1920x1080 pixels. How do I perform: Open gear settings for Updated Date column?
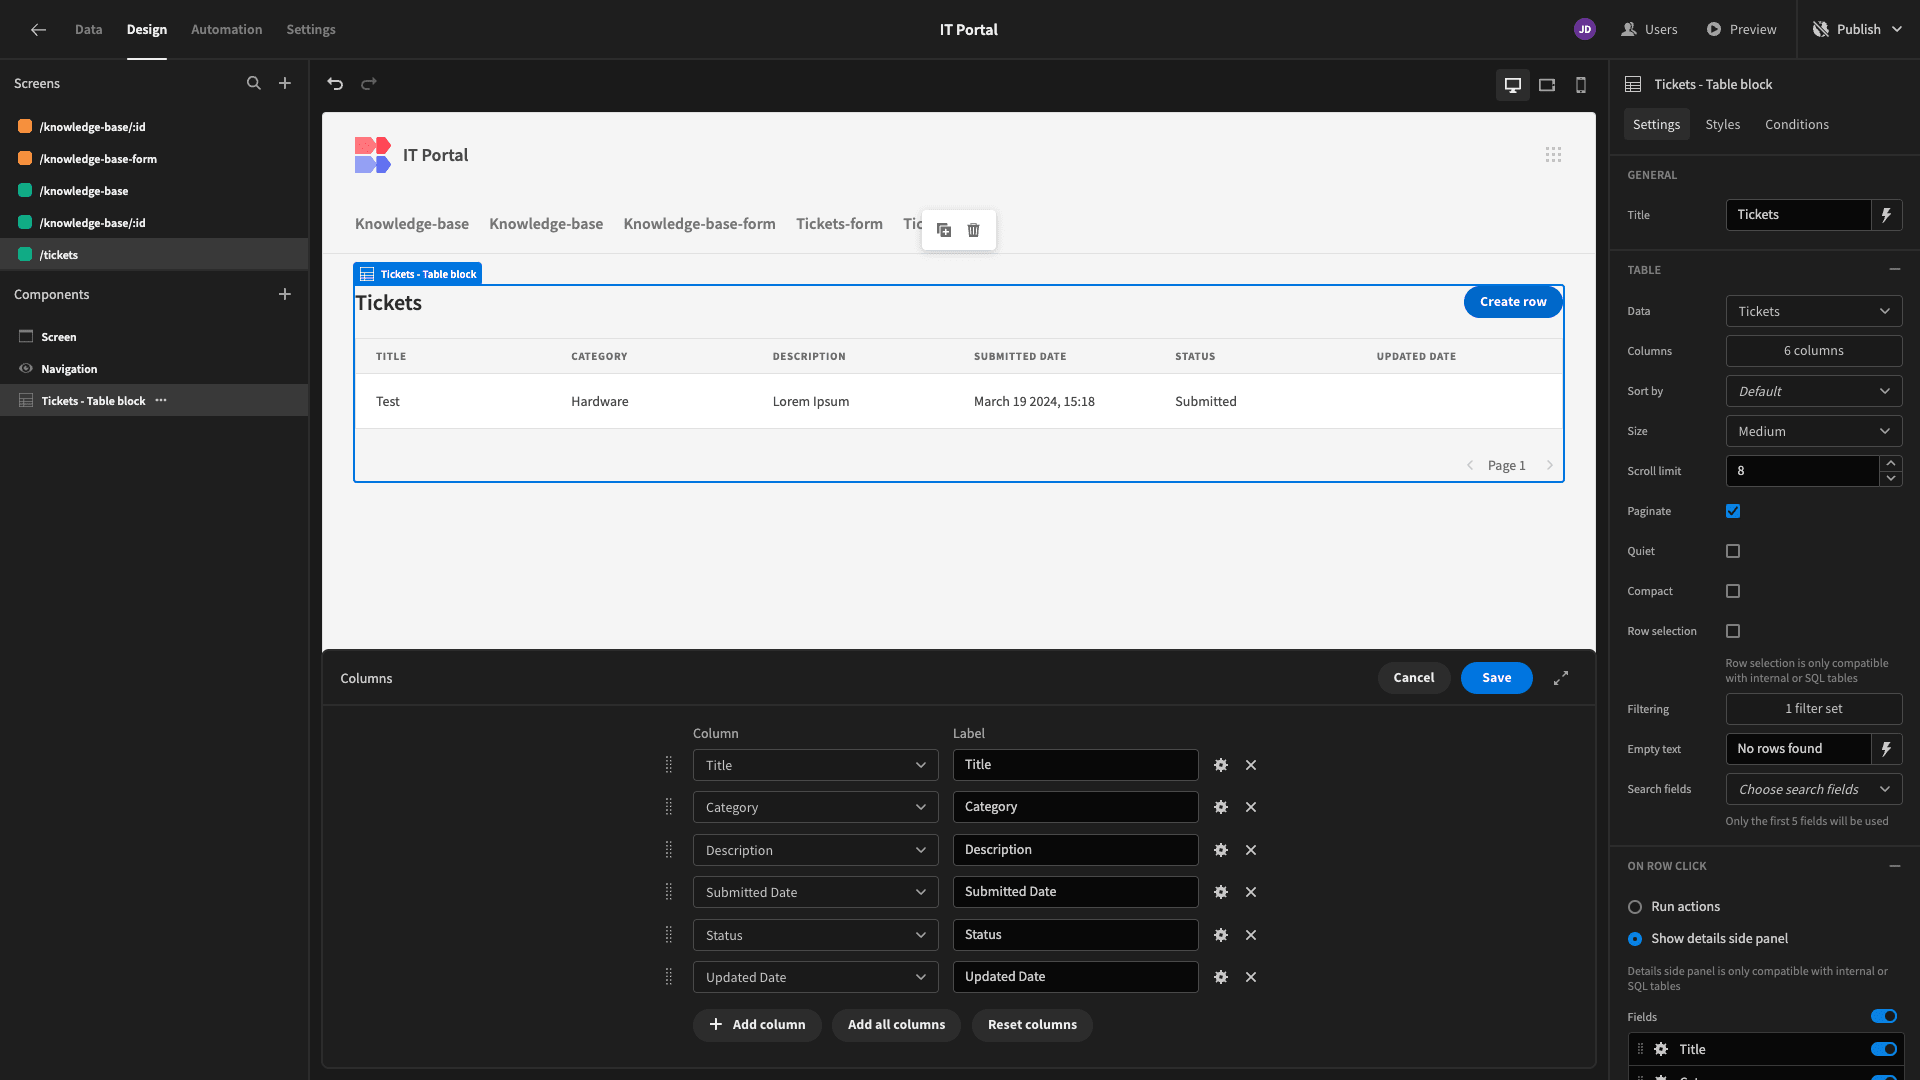(1221, 977)
